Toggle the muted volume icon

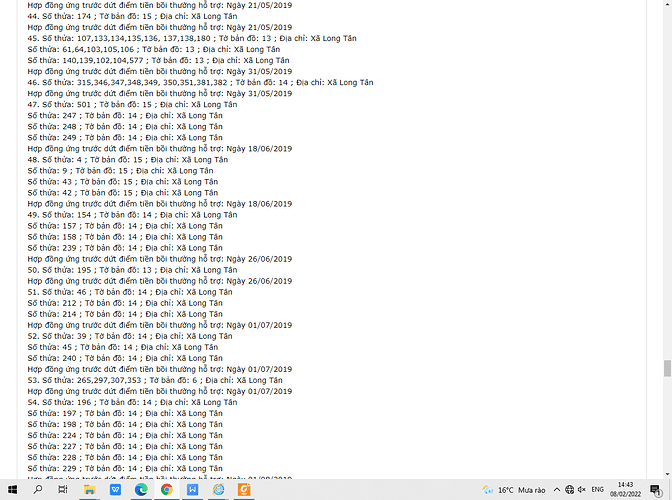coord(582,490)
